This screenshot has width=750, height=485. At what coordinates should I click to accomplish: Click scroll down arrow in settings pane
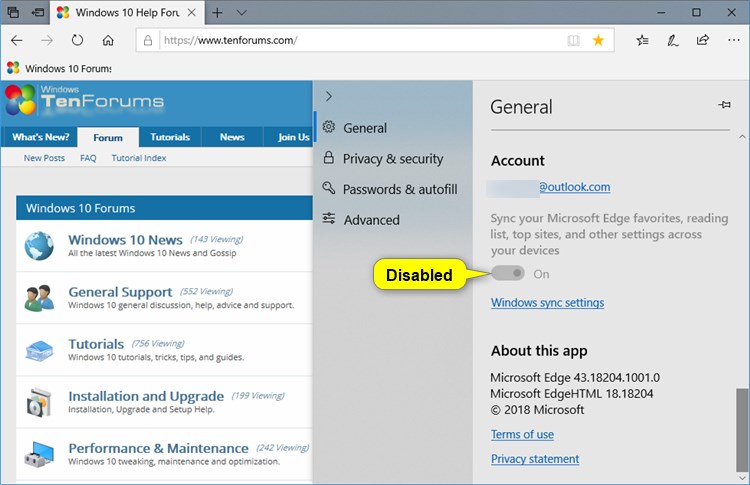tap(742, 478)
